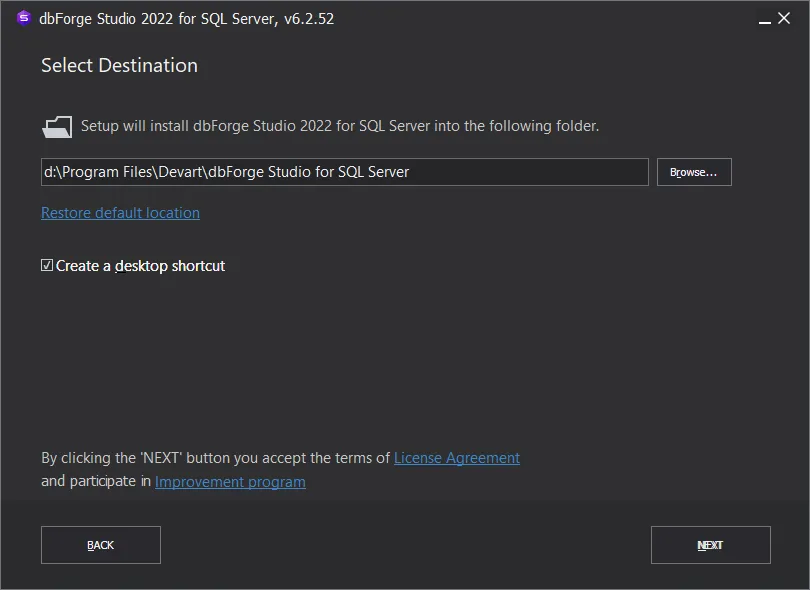Screen dimensions: 810x590
Task: Close the dbForge Studio setup window
Action: (784, 18)
